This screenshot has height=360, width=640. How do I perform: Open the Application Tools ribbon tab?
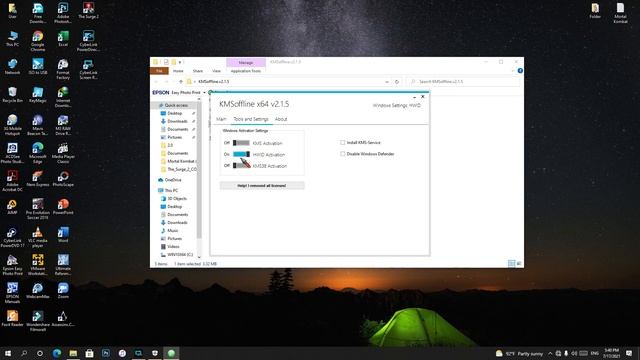click(246, 71)
